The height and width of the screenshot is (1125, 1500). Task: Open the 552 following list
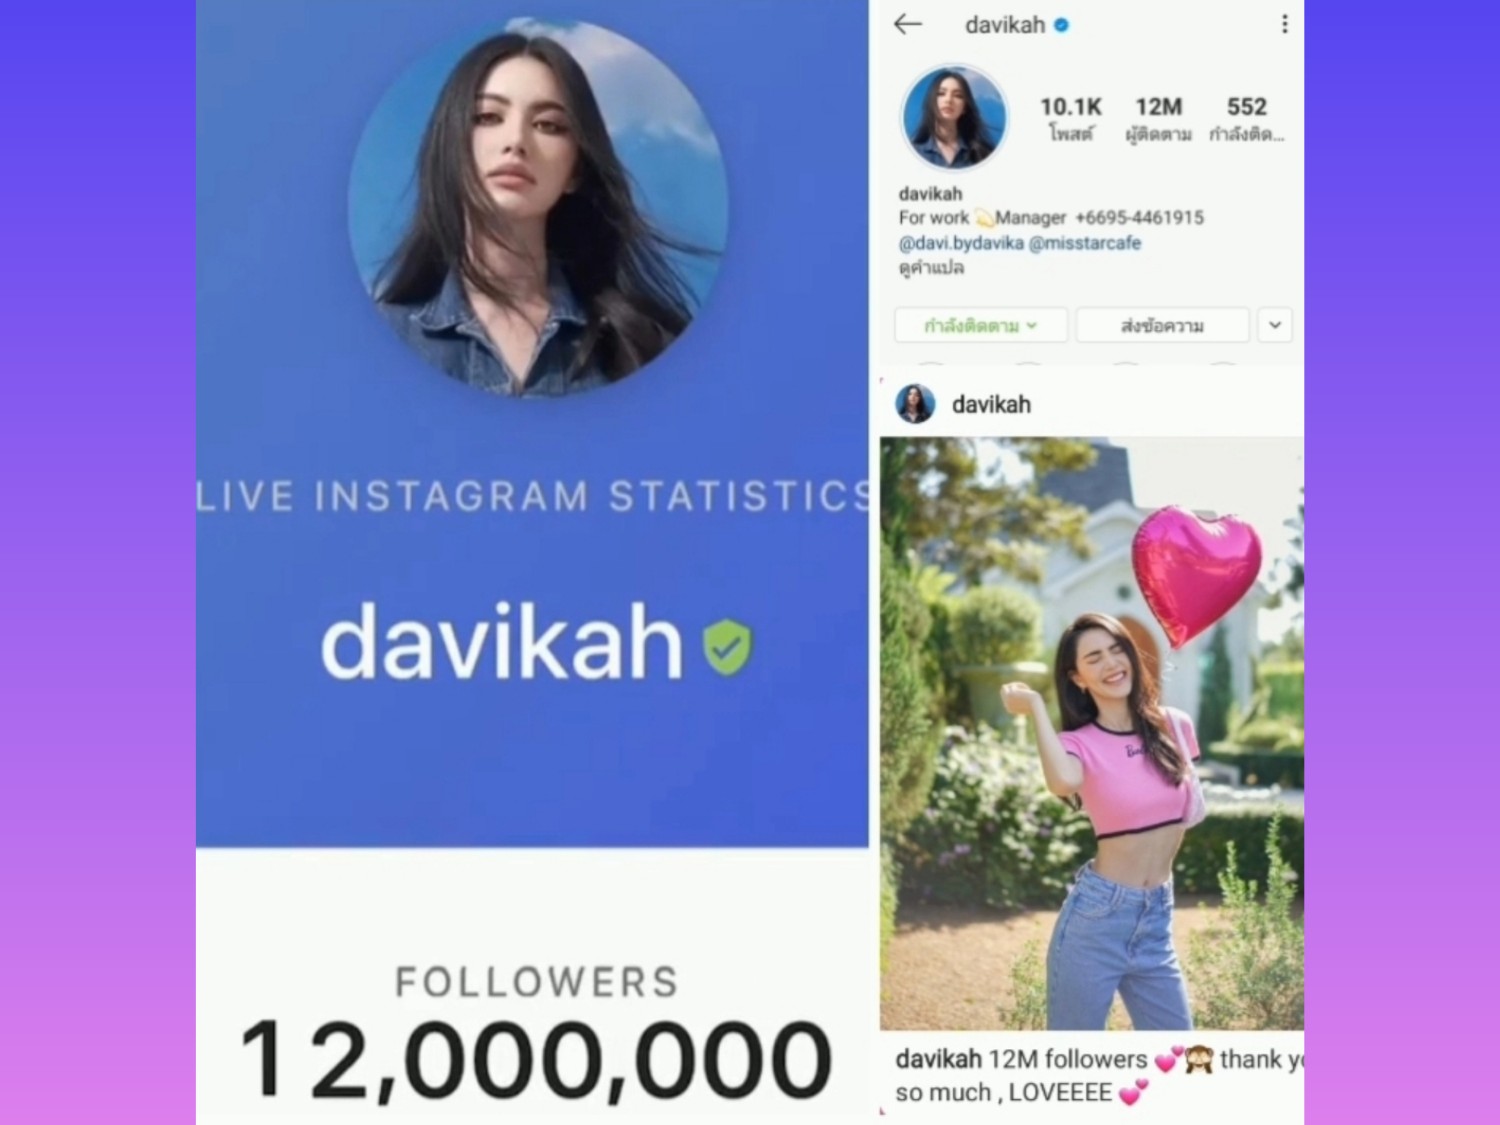tap(1246, 119)
